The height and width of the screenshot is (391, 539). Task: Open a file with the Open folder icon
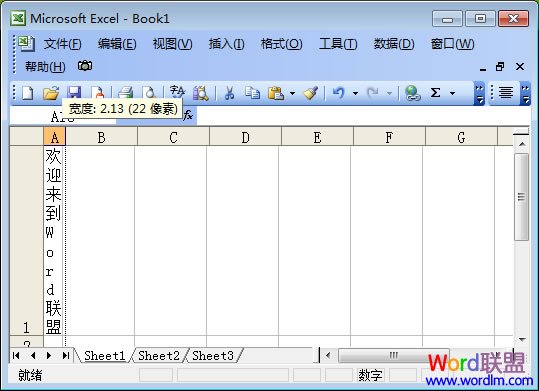pos(51,93)
